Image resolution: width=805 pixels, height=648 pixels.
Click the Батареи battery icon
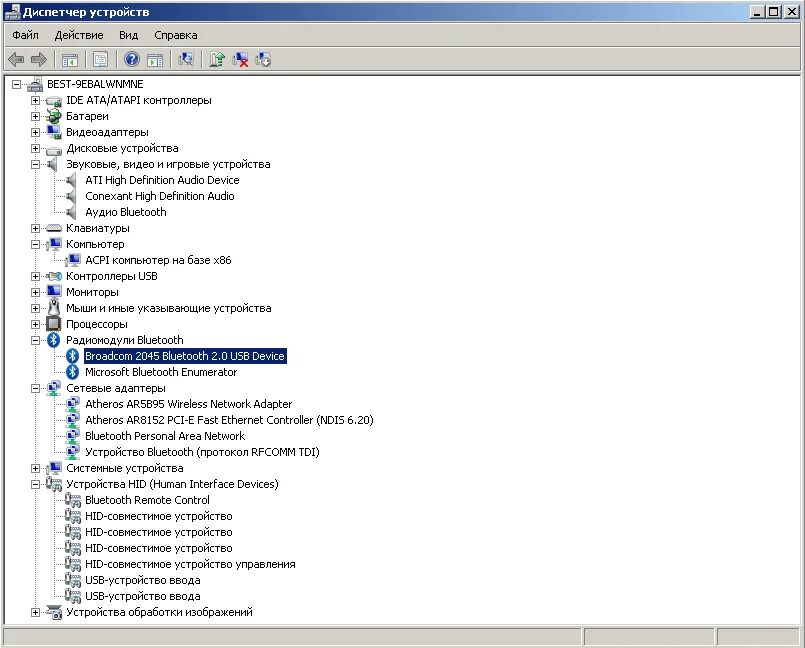pyautogui.click(x=53, y=116)
